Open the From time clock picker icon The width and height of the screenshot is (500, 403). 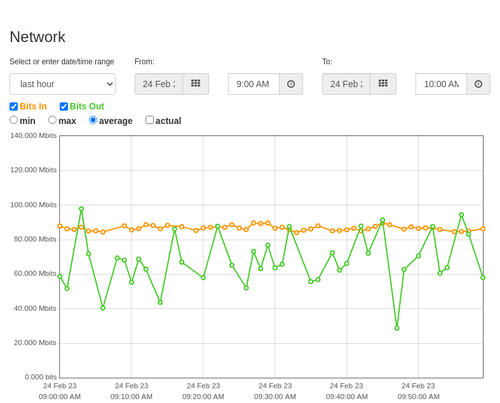291,84
